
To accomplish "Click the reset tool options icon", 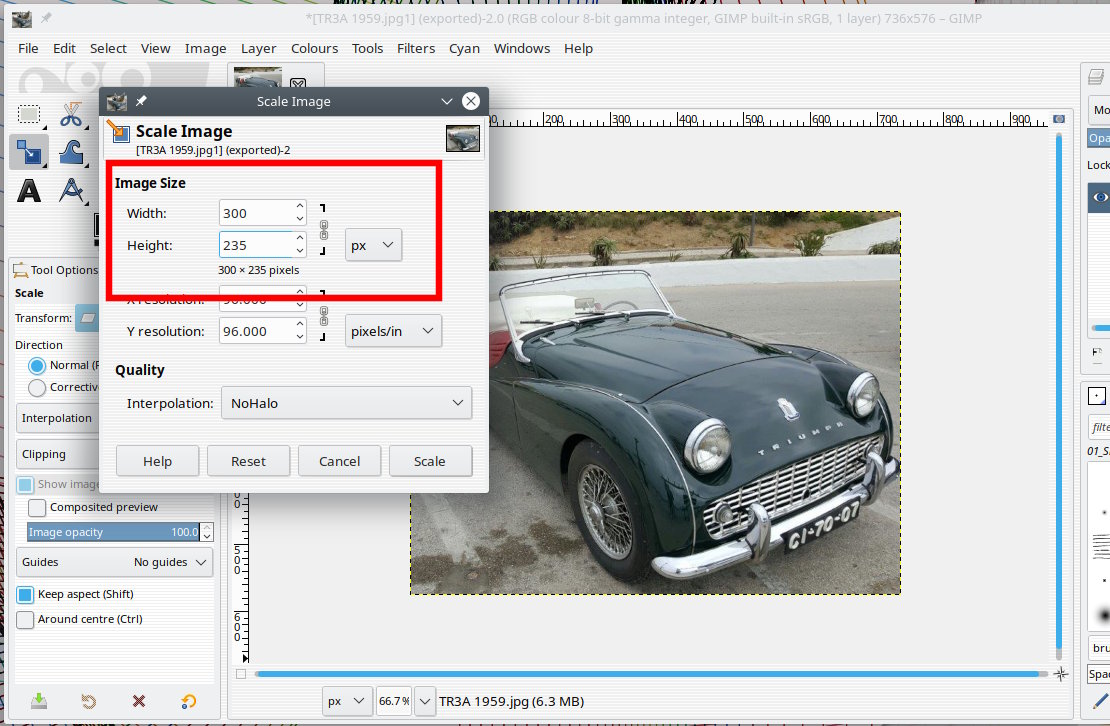I will pyautogui.click(x=189, y=701).
